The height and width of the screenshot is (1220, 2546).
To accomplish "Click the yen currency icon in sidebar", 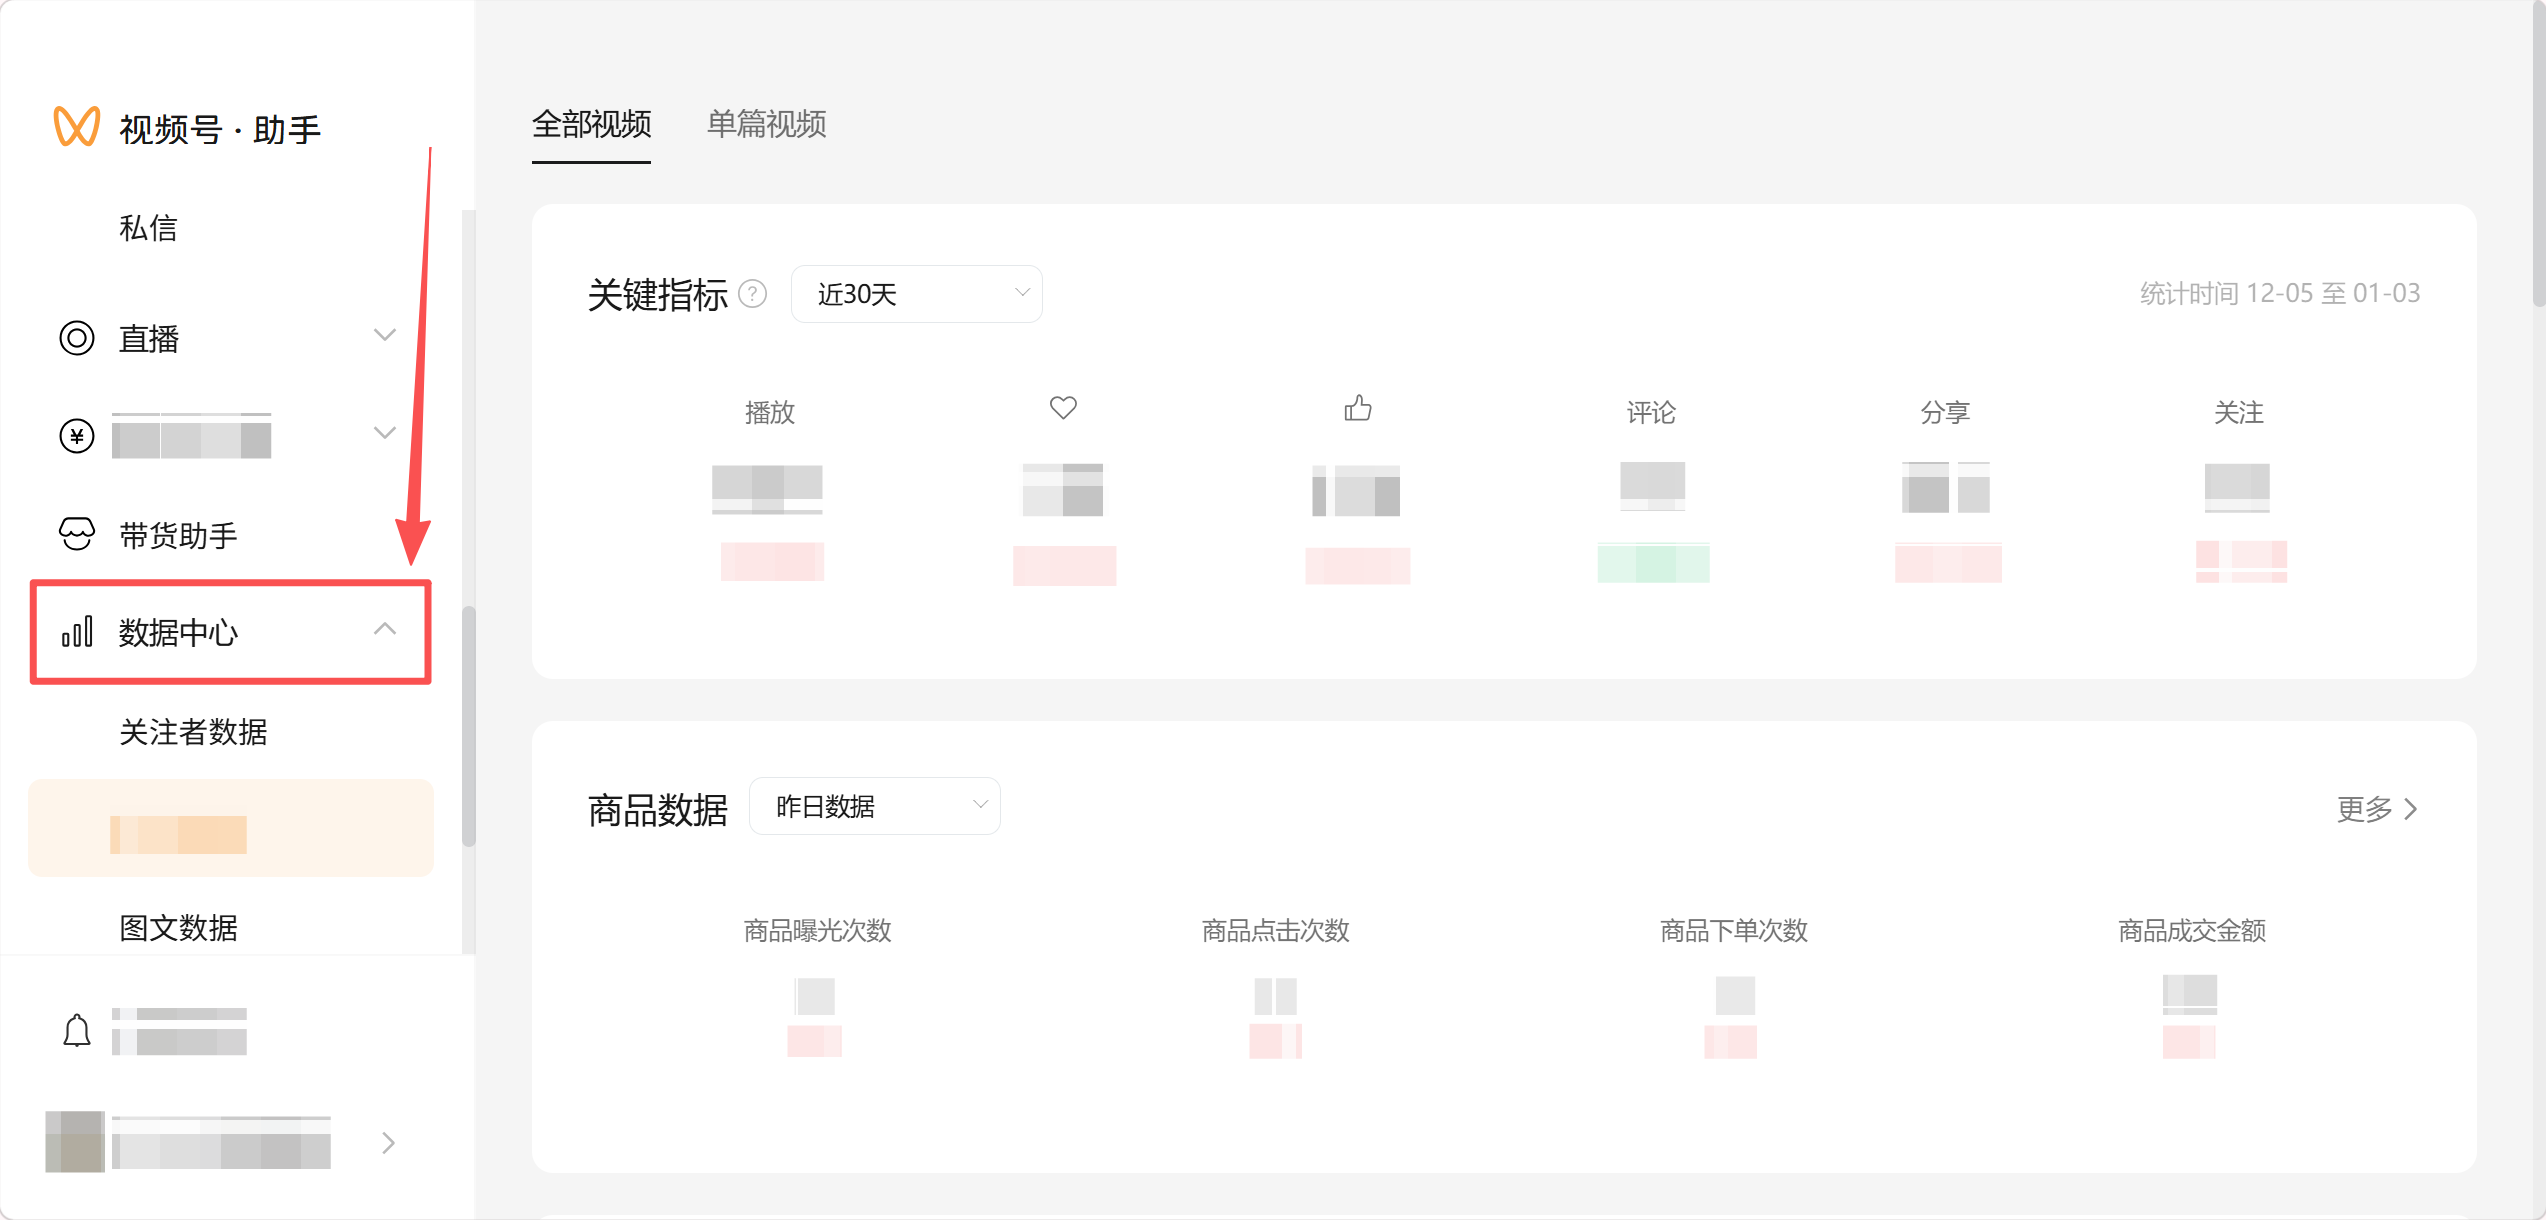I will (x=77, y=436).
